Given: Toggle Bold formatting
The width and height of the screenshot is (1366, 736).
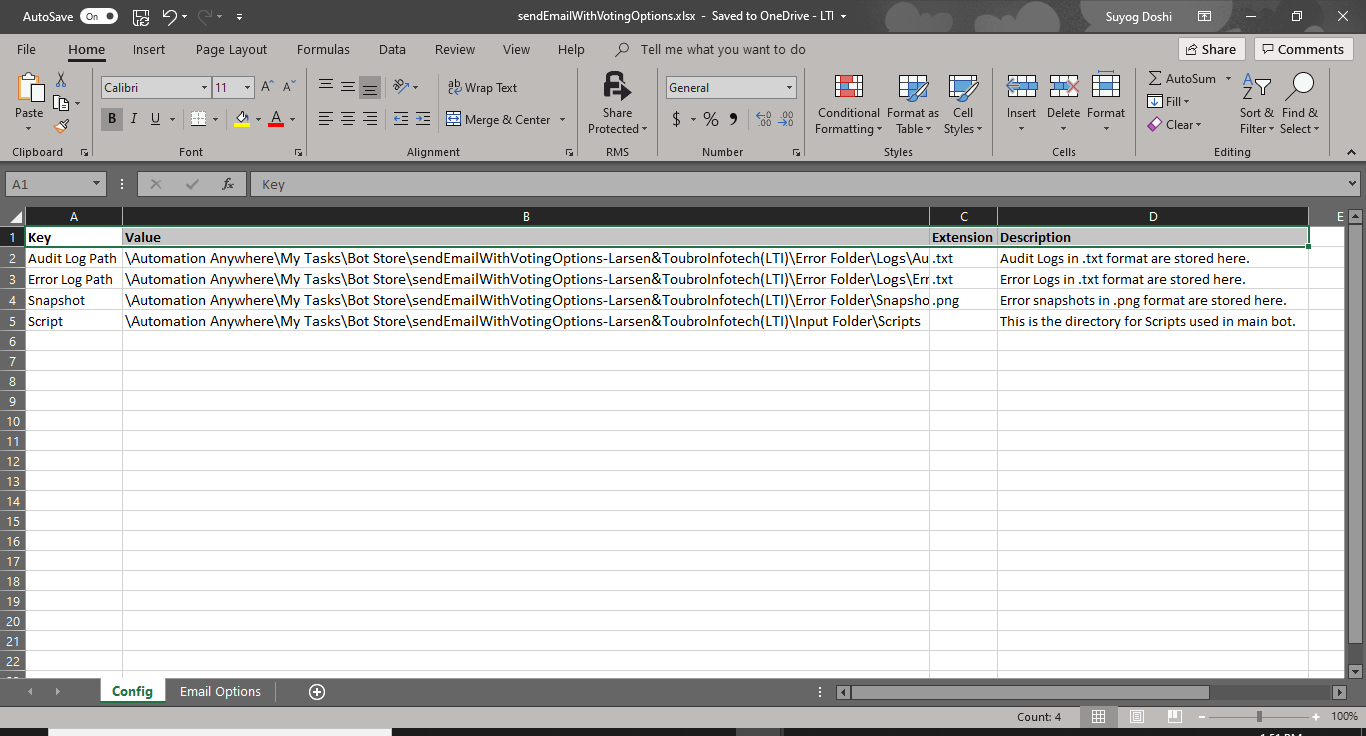Looking at the screenshot, I should 111,119.
